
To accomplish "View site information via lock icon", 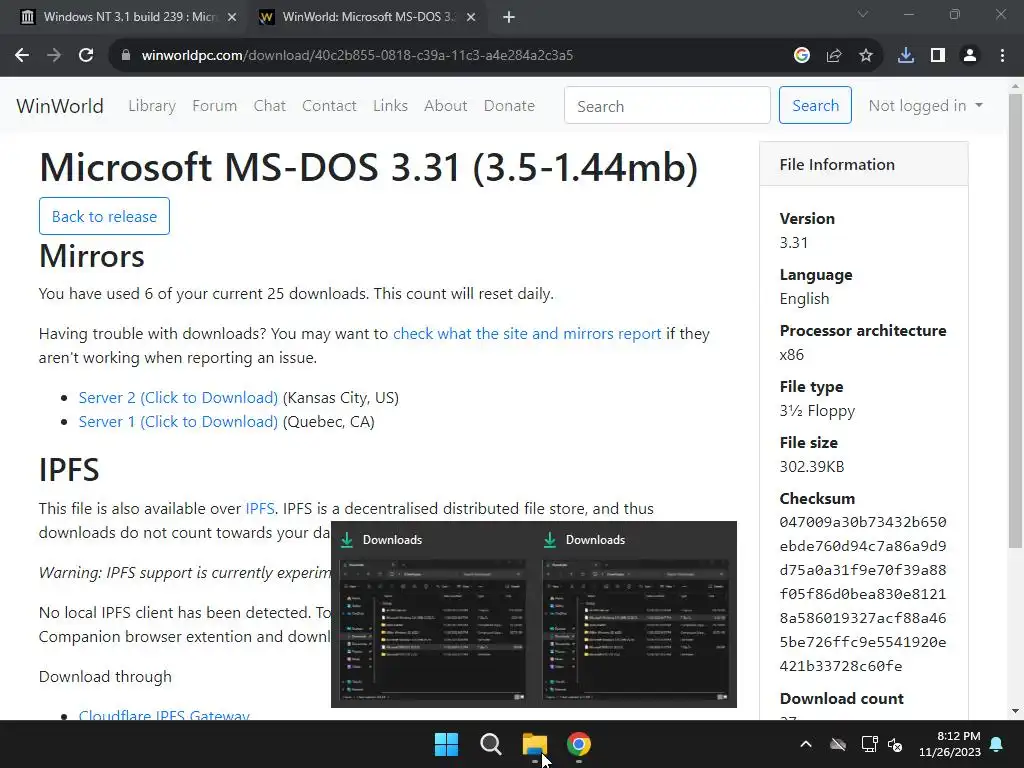I will point(126,56).
